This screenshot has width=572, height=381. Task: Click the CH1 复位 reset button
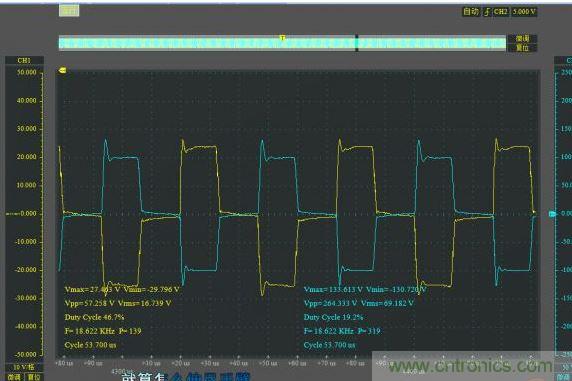[x=34, y=377]
